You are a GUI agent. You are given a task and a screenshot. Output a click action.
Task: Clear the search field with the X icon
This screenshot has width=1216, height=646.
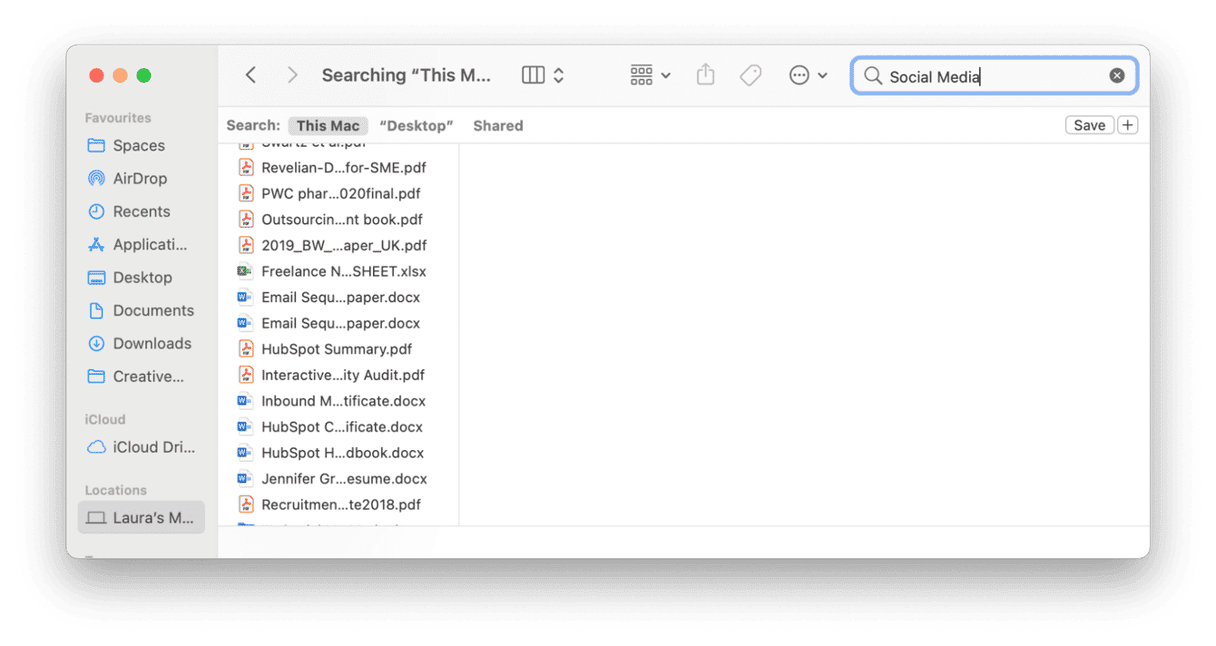coord(1117,74)
